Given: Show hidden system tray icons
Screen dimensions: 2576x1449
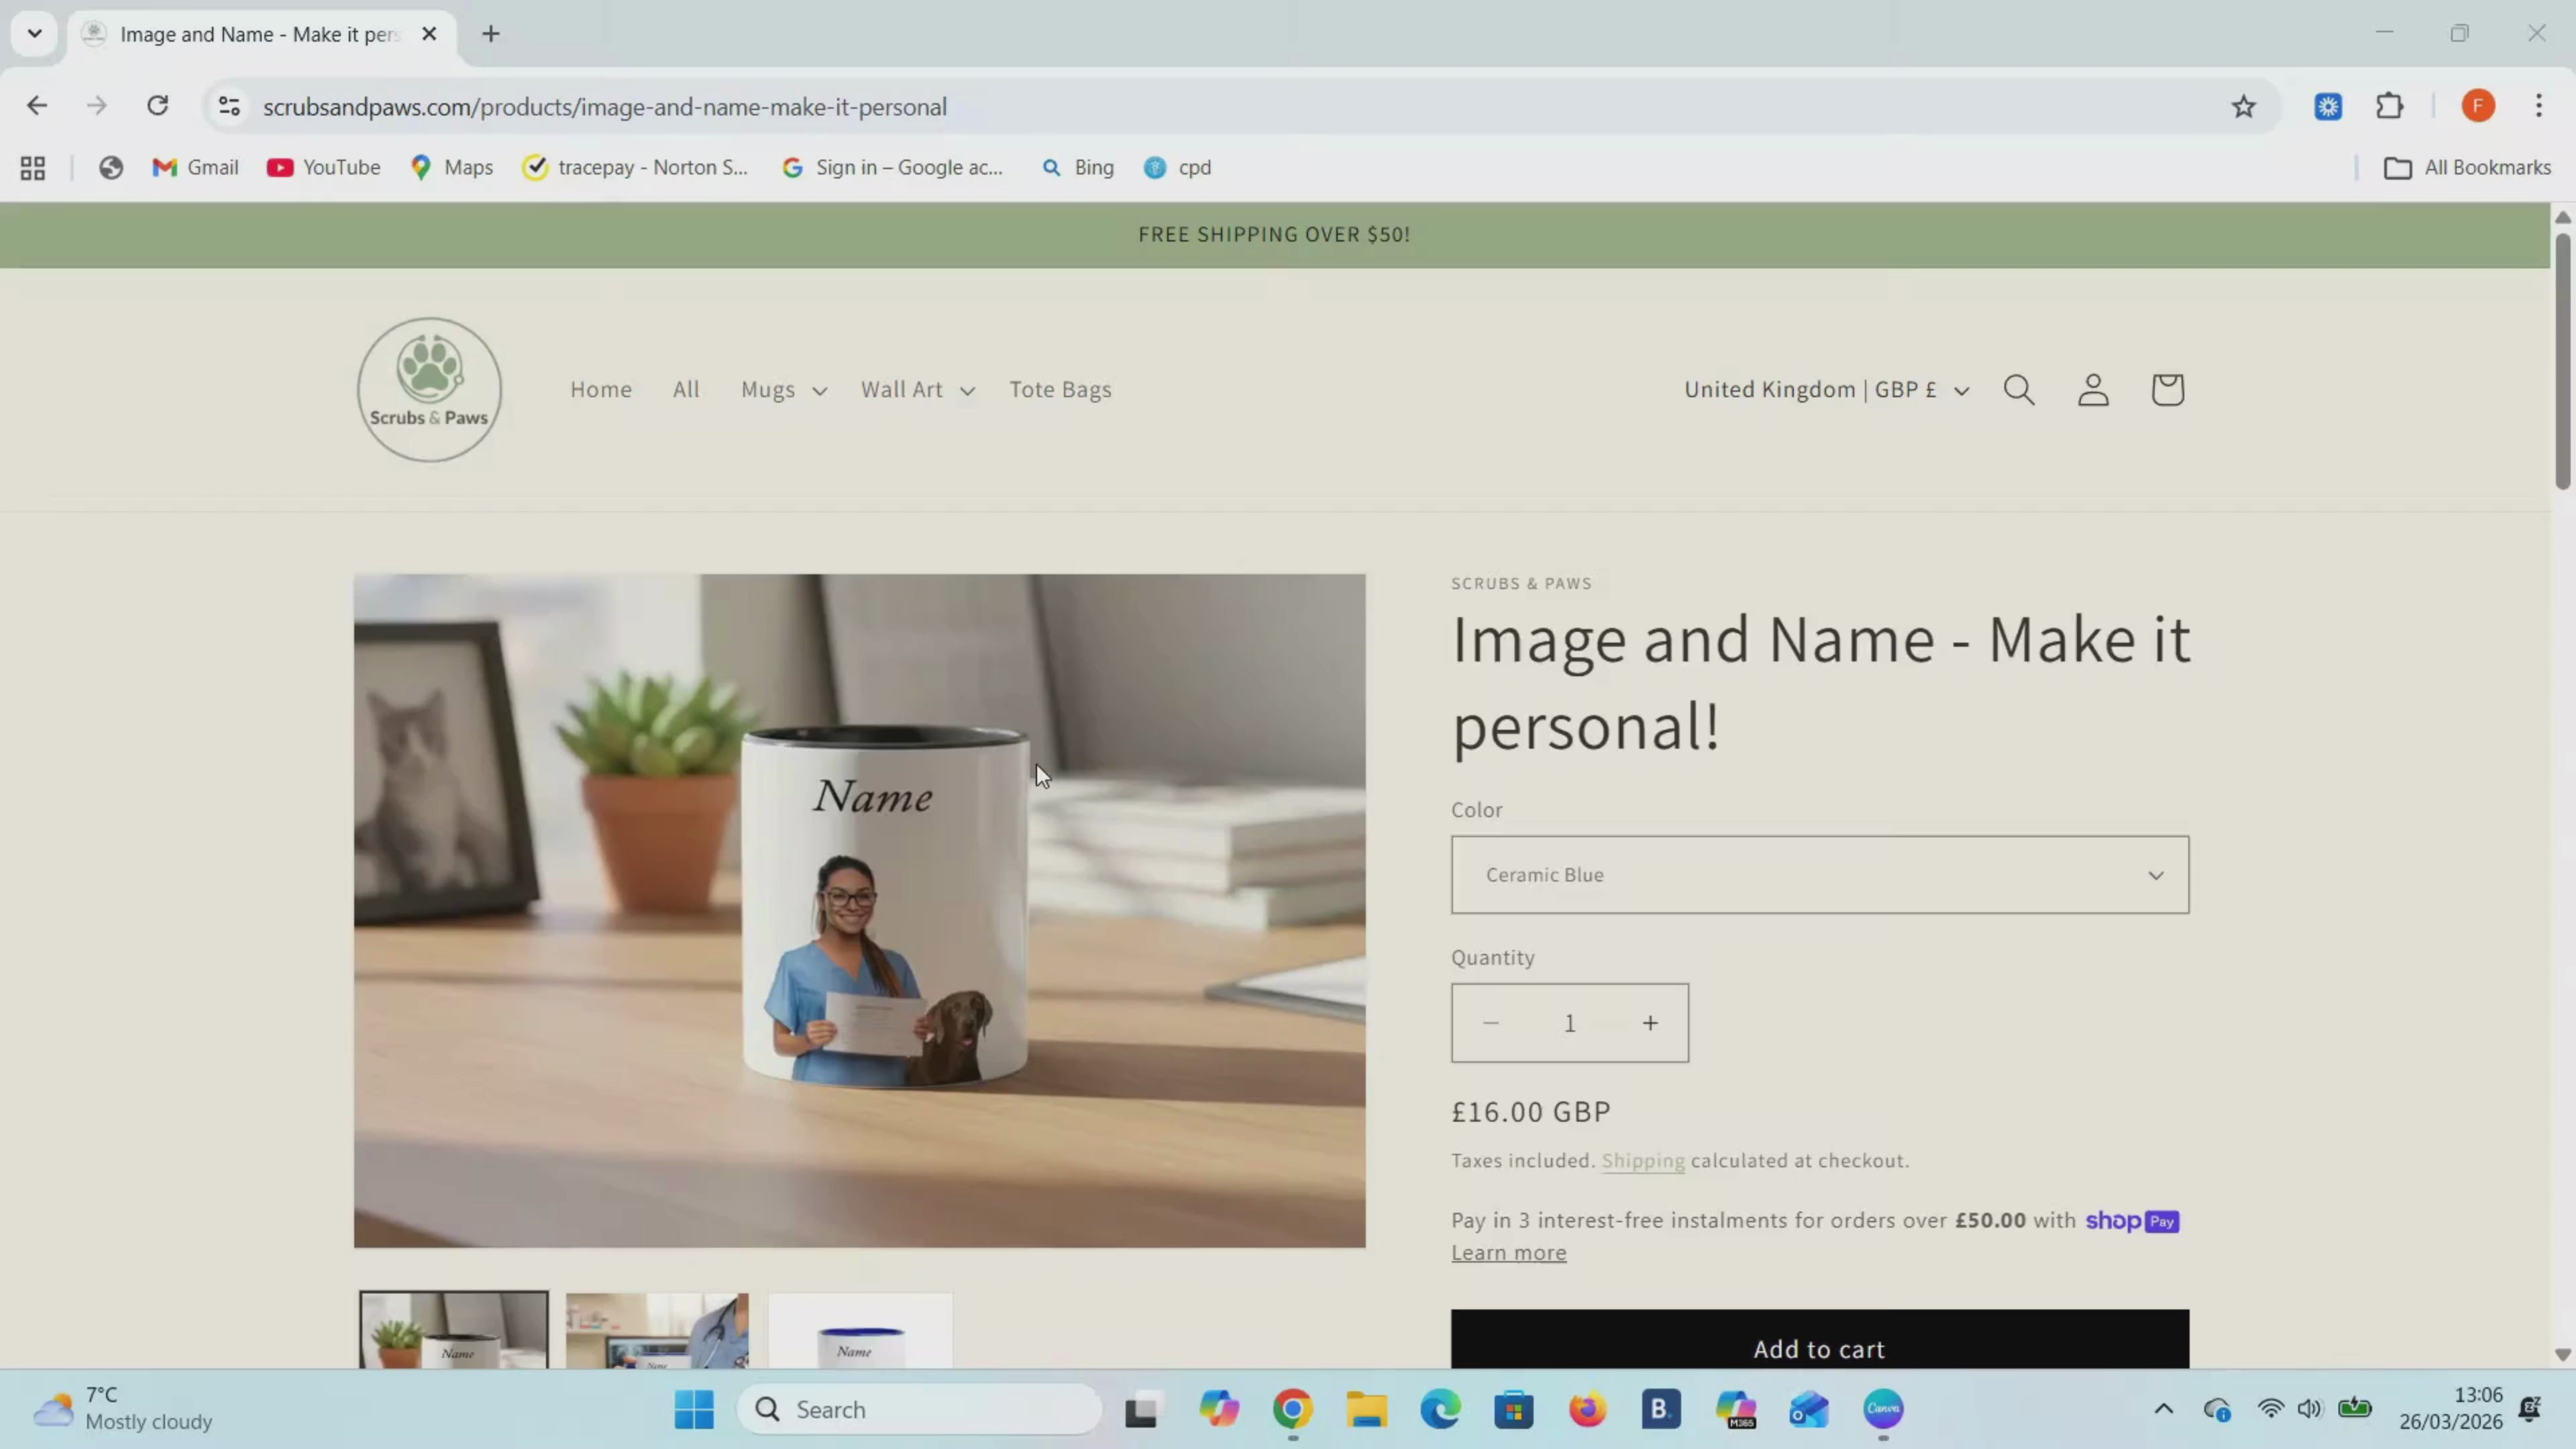Looking at the screenshot, I should pos(2163,1410).
